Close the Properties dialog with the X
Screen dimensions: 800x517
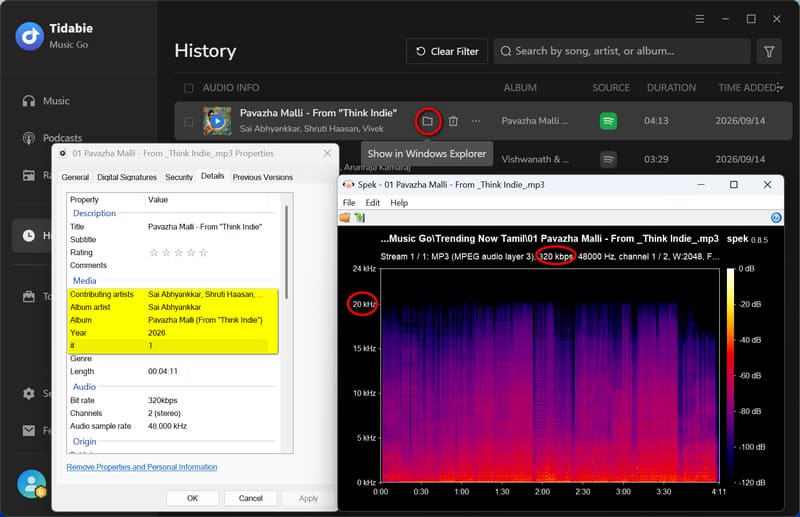[x=328, y=153]
